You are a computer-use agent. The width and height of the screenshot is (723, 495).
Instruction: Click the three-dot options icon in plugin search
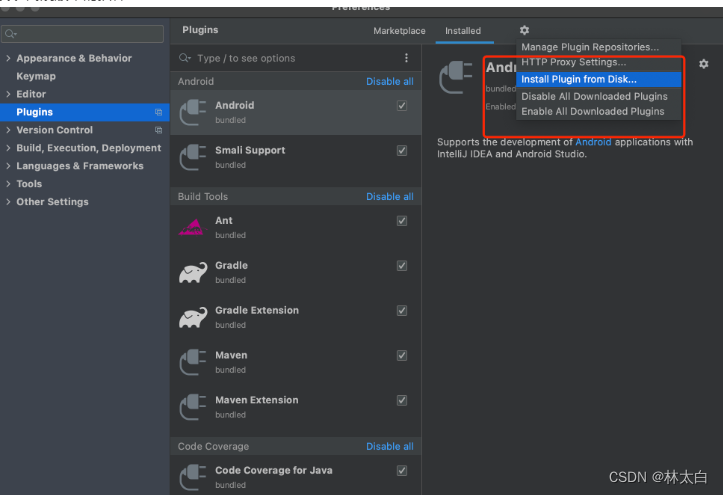[406, 58]
